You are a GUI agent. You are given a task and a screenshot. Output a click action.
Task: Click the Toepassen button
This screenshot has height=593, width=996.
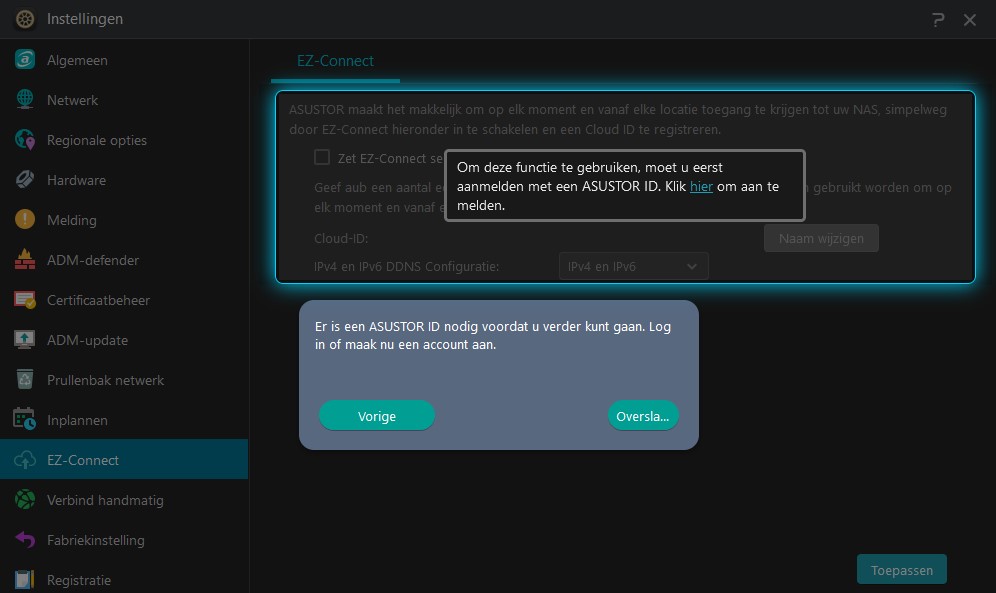[x=902, y=570]
